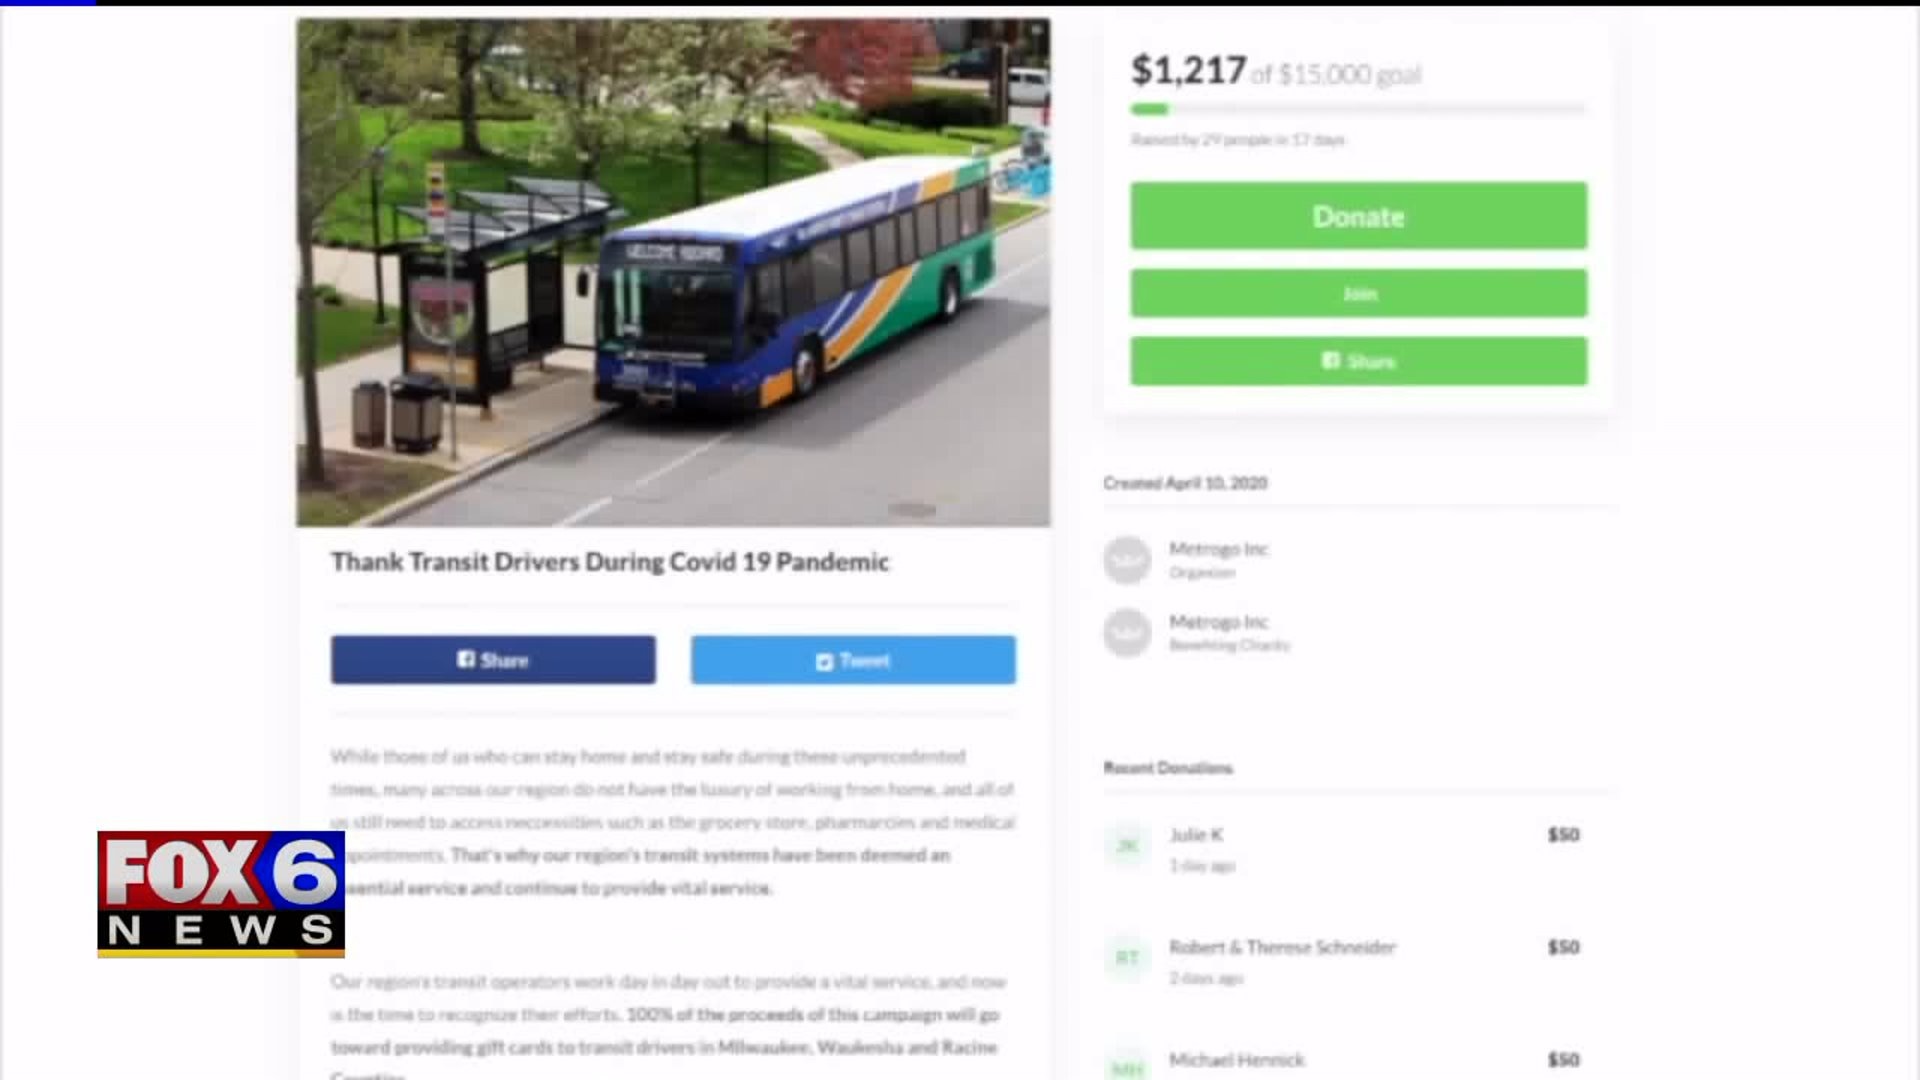Select donor Michael Hennick
Image resolution: width=1920 pixels, height=1080 pixels.
pyautogui.click(x=1237, y=1060)
